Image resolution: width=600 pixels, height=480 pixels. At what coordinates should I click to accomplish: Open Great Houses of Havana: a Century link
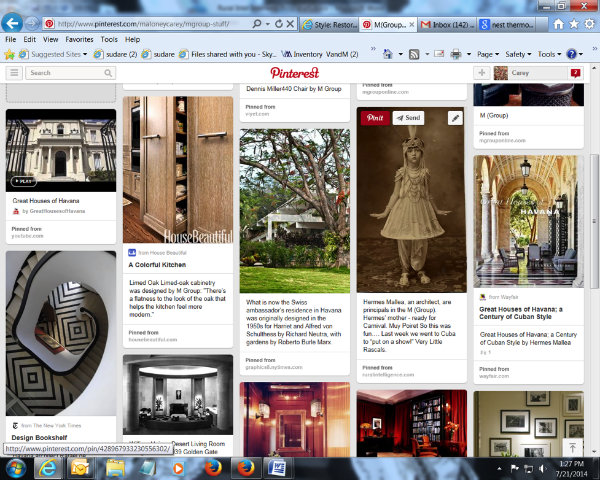(521, 313)
